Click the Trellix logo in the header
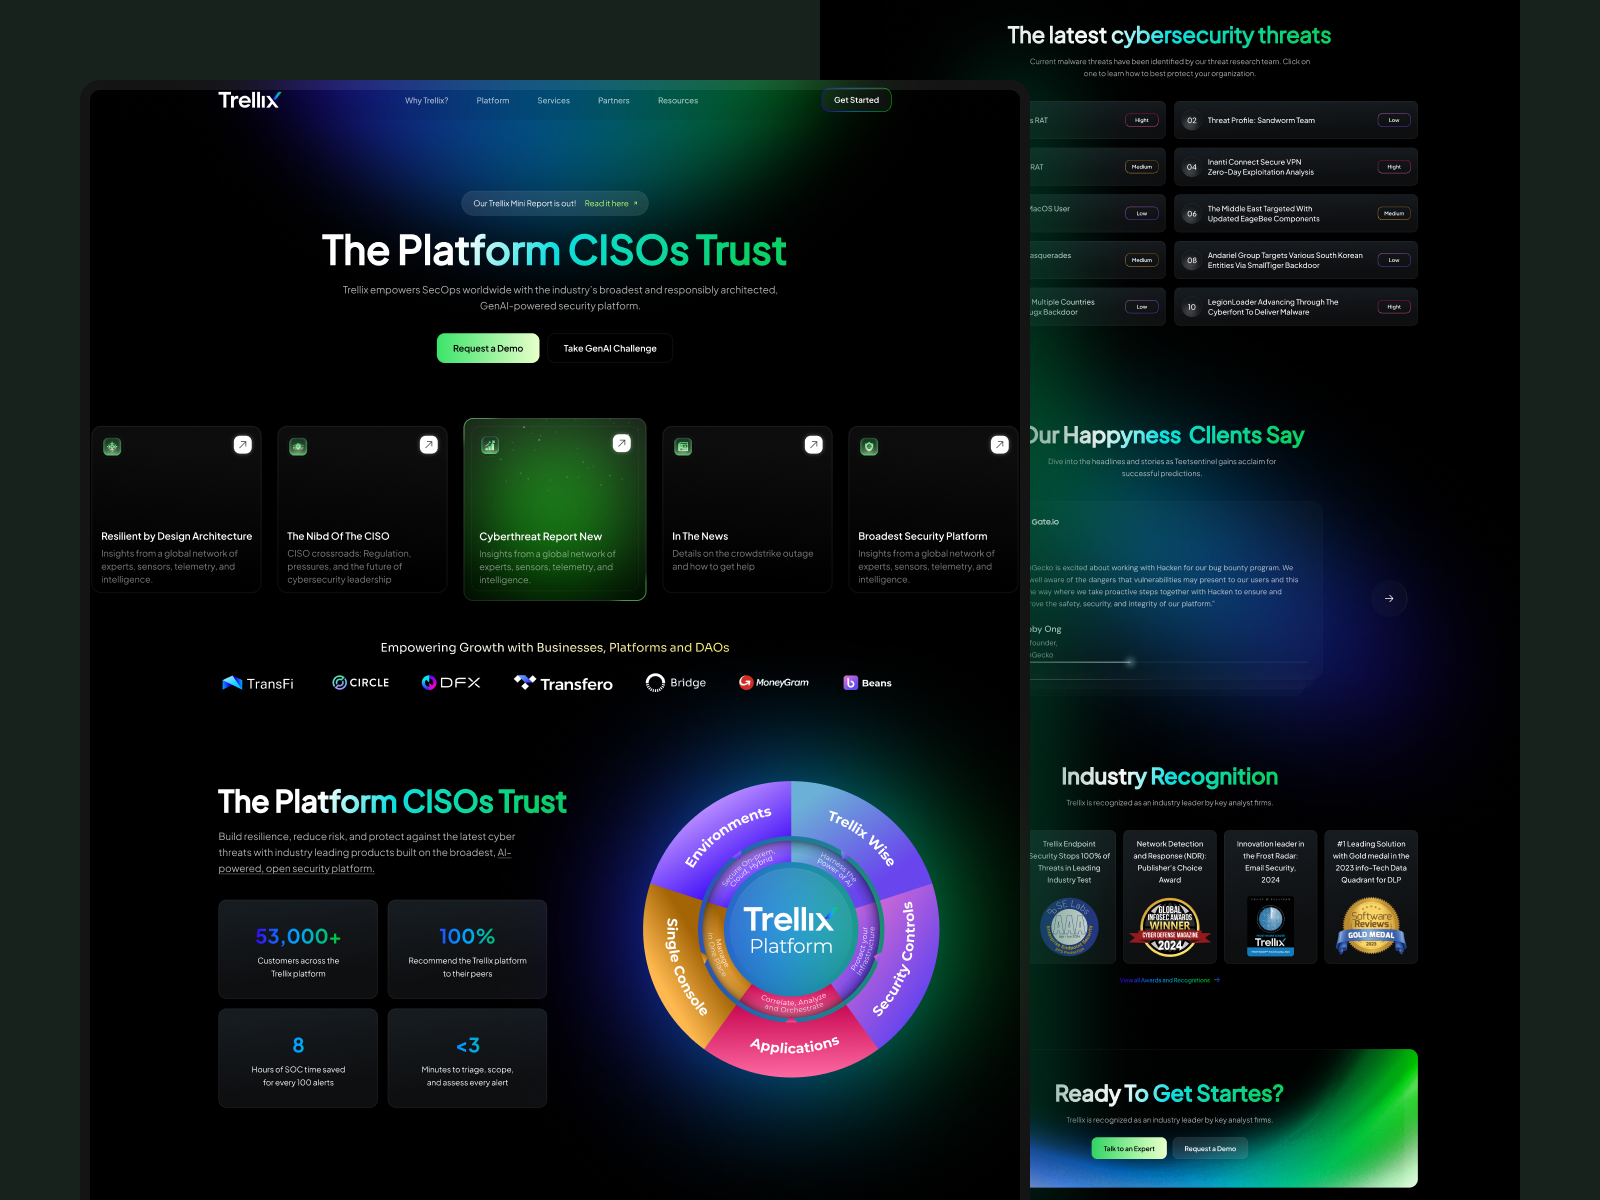 249,100
